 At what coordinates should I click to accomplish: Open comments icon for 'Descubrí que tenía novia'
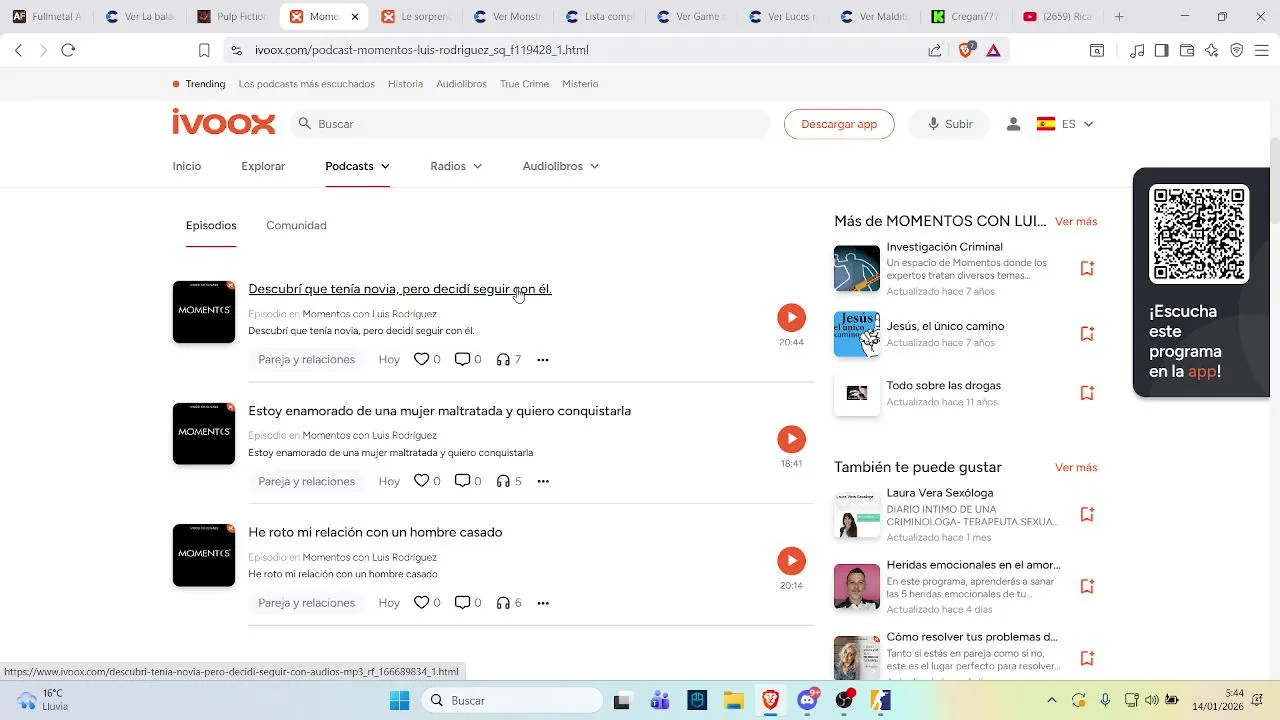pyautogui.click(x=462, y=359)
